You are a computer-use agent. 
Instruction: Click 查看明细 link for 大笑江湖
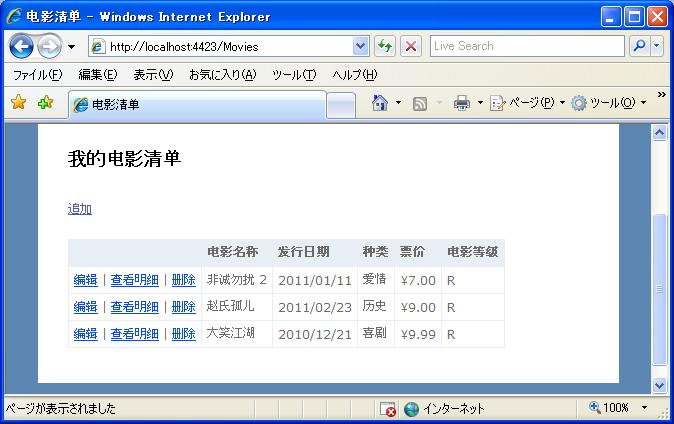pyautogui.click(x=135, y=334)
